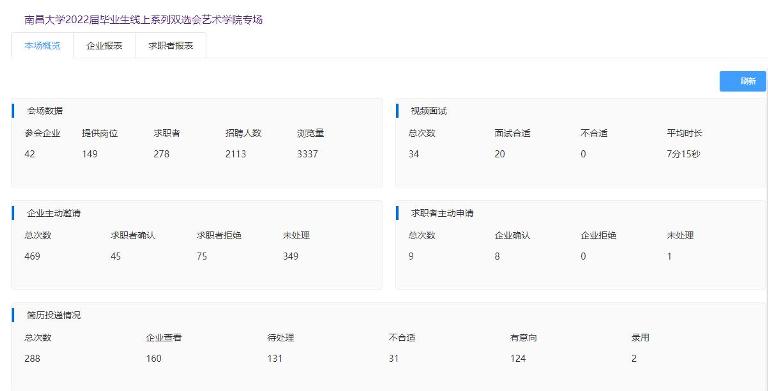The height and width of the screenshot is (391, 768).
Task: Click the 简历投递 total value 288
Action: [x=32, y=359]
